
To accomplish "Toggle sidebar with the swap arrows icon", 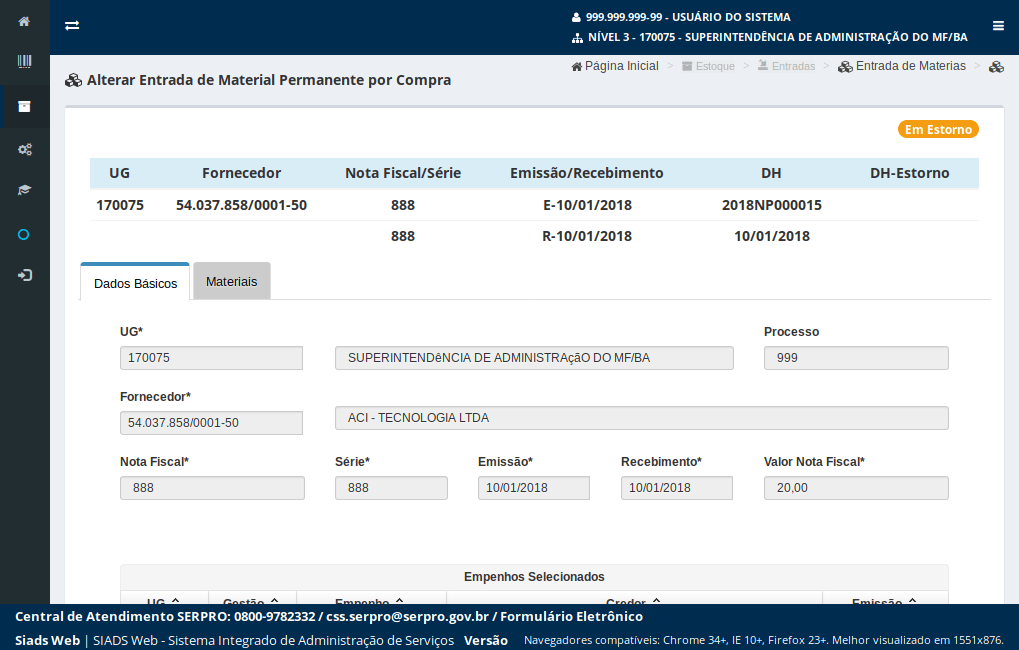I will tap(72, 25).
